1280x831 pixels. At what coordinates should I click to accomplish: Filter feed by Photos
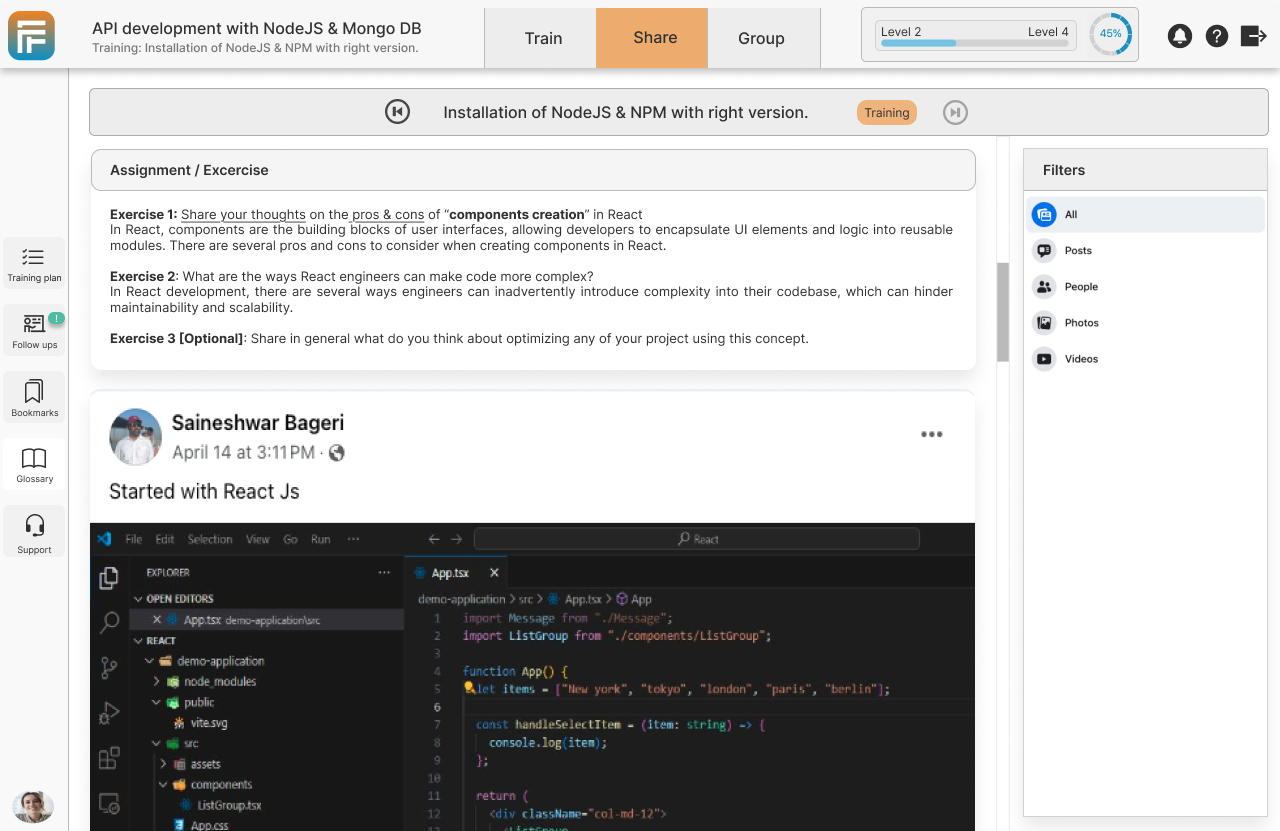[1080, 323]
